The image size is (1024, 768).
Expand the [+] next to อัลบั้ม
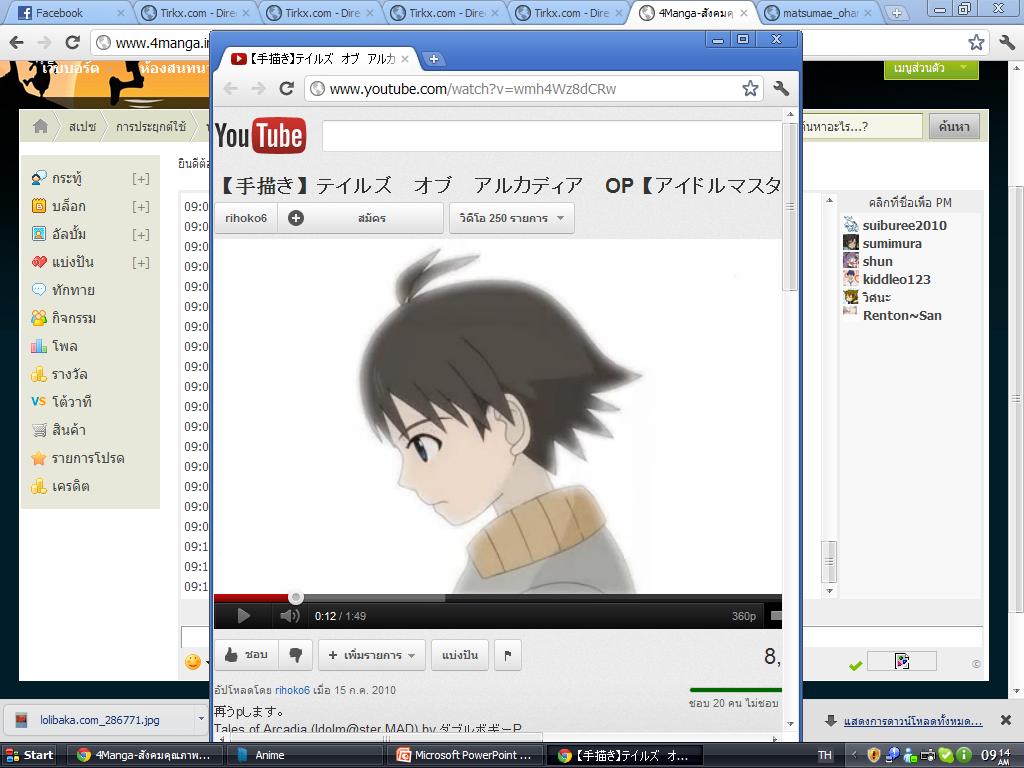coord(140,234)
